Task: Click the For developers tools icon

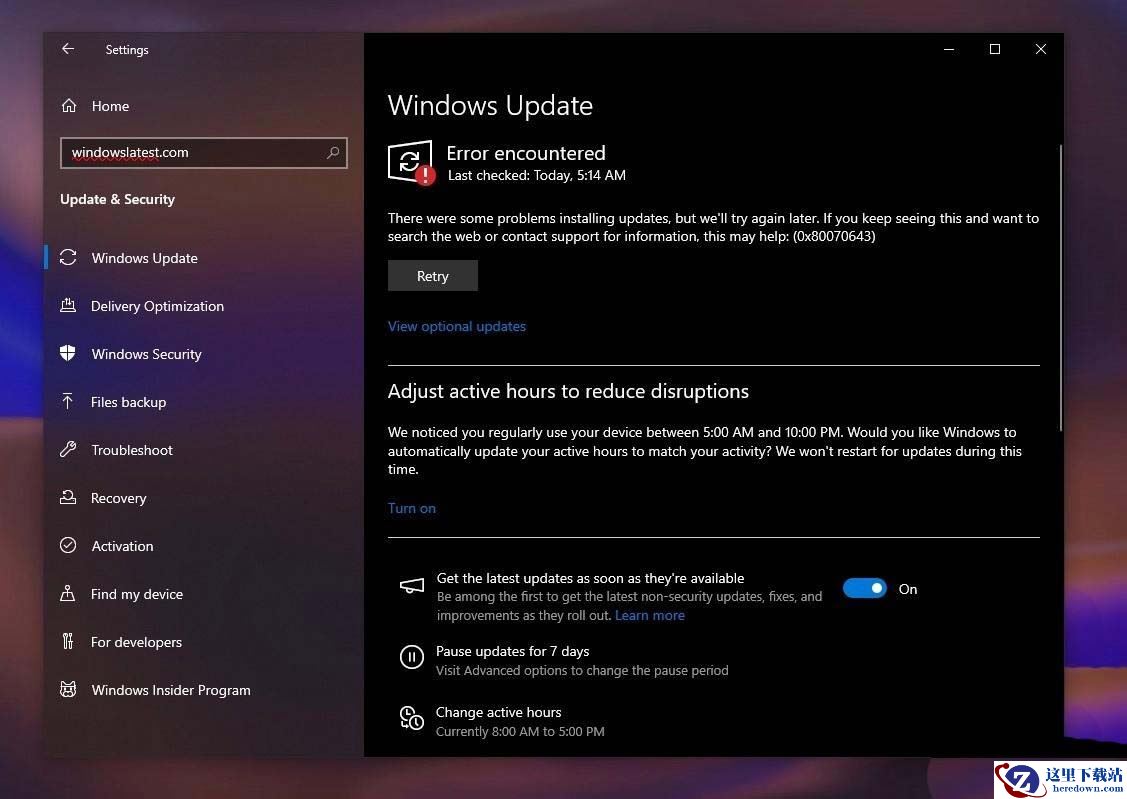Action: click(68, 641)
